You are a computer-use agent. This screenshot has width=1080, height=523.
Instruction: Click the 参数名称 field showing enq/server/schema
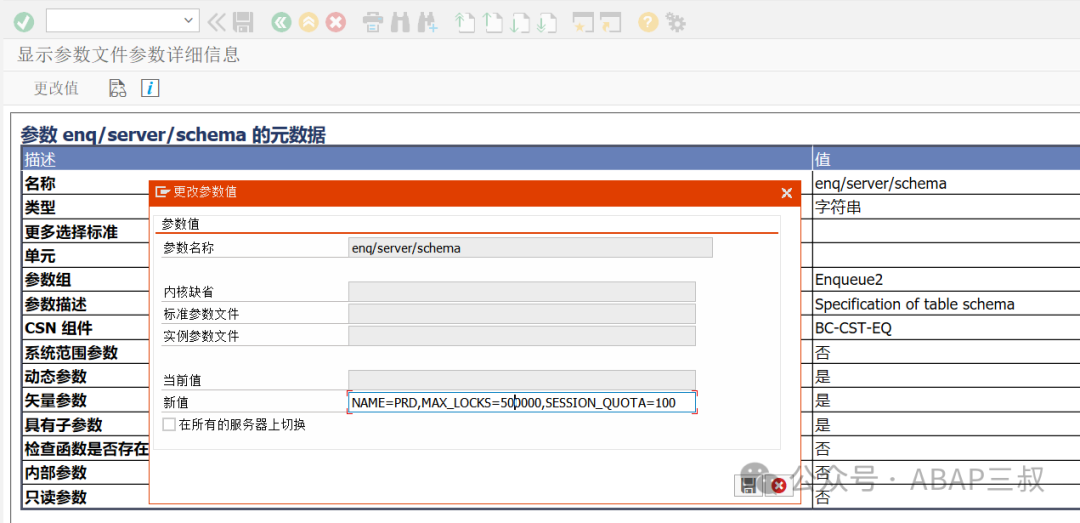point(530,248)
